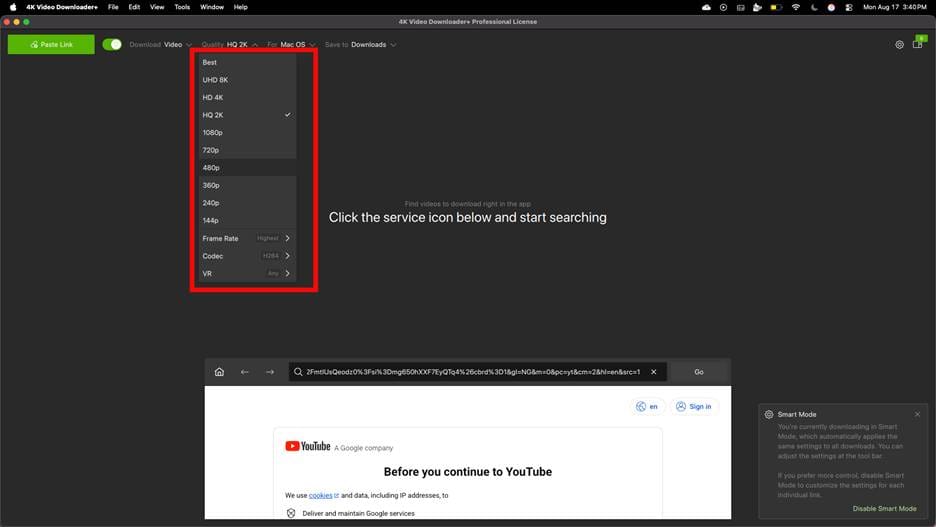Open the Window menu
This screenshot has width=936, height=527.
coord(211,7)
